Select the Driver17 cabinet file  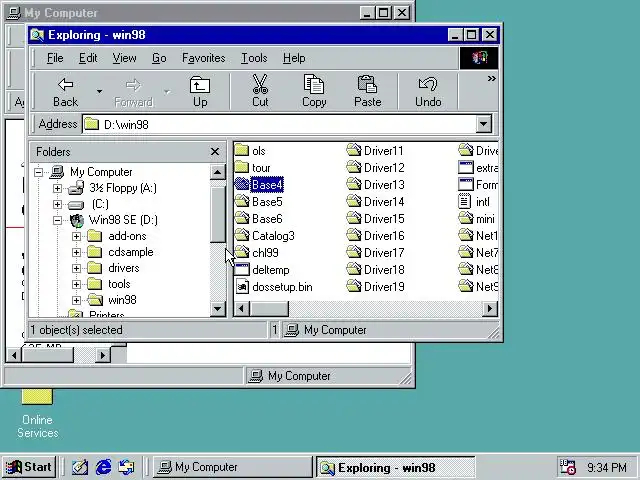coord(384,253)
